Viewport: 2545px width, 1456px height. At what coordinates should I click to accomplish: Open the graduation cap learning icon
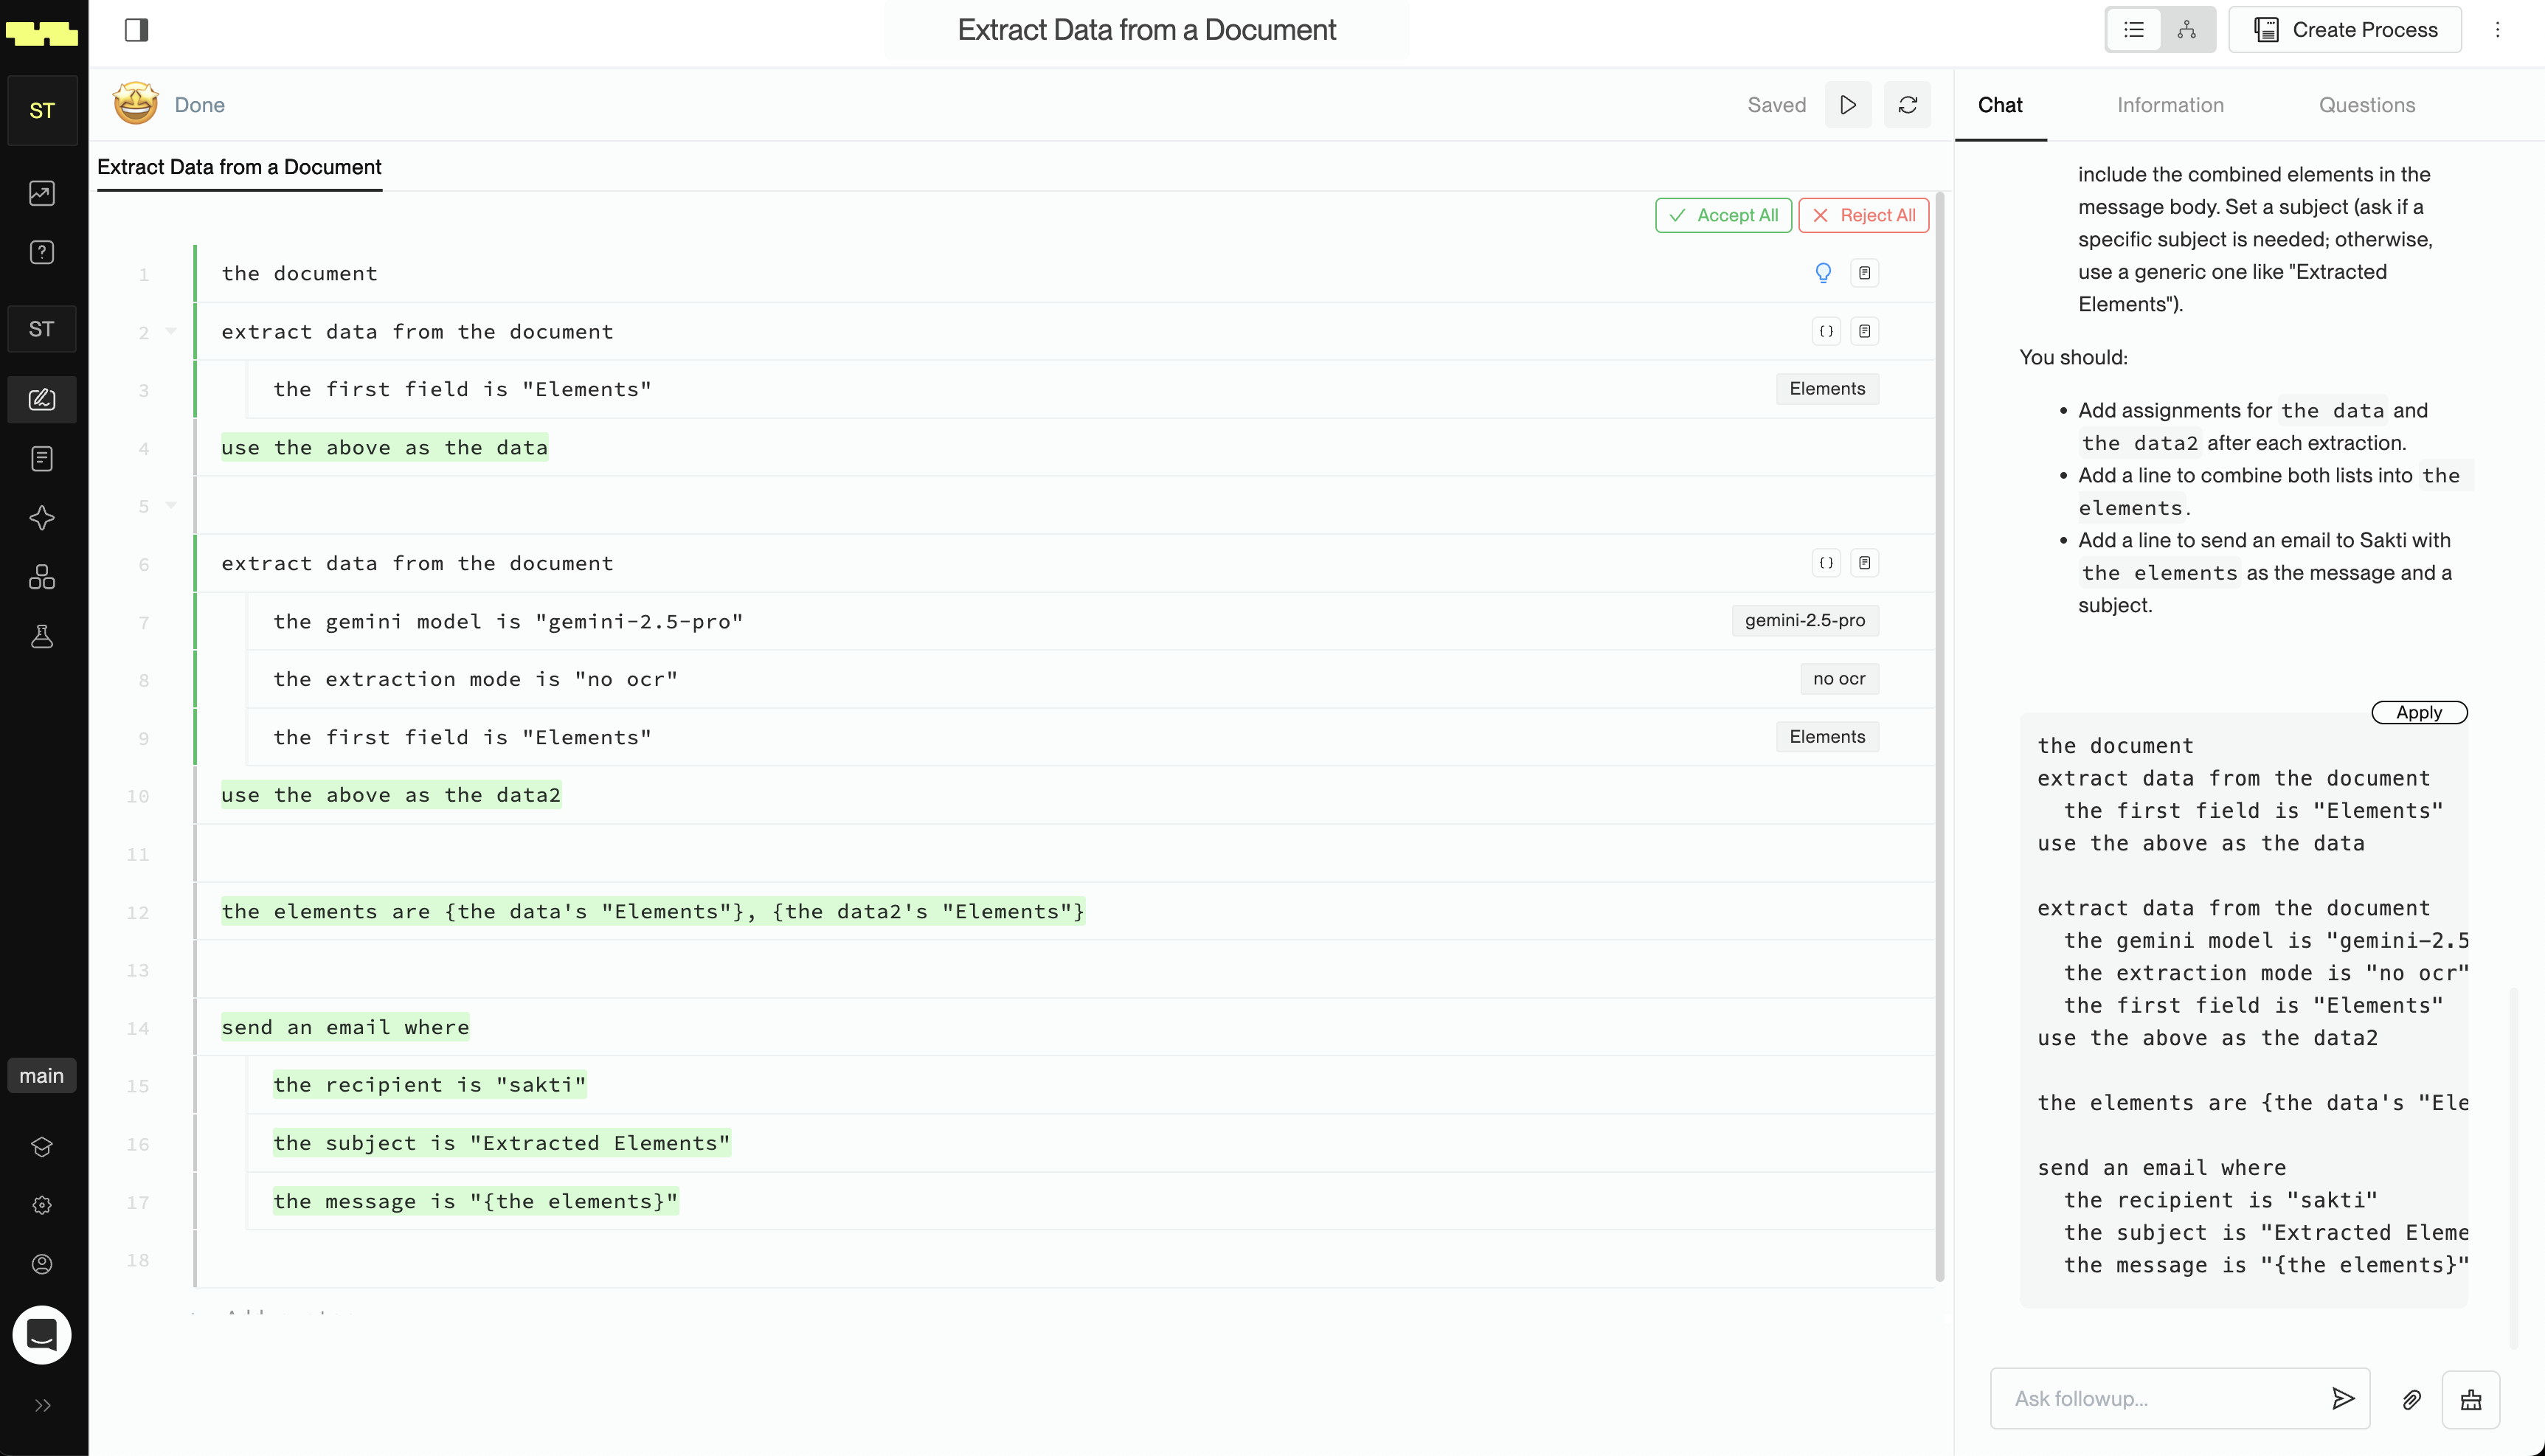pos(41,1147)
